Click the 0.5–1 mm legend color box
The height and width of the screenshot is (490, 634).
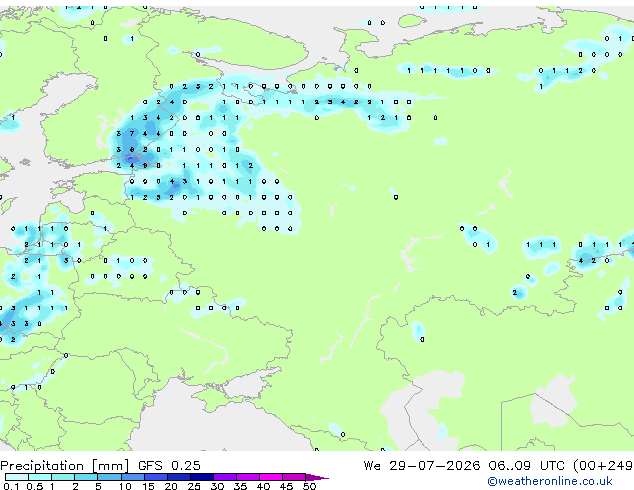[40, 477]
